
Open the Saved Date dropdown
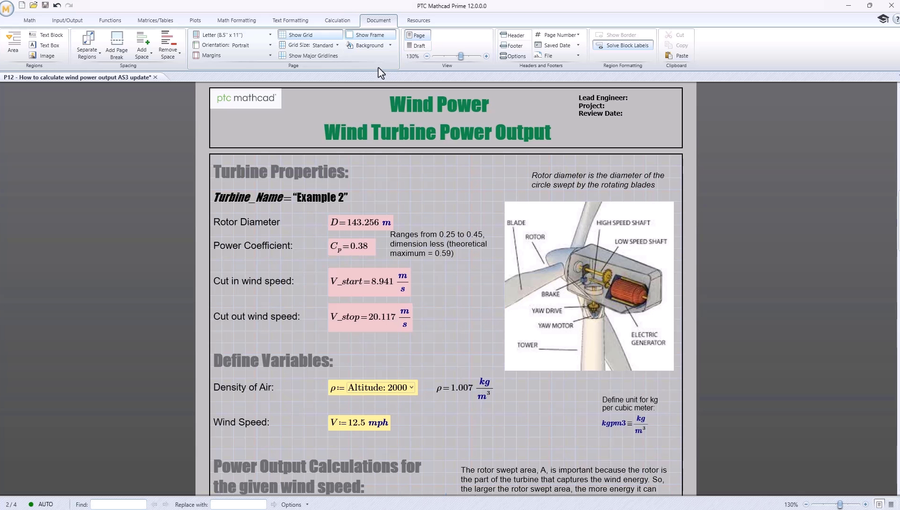(x=557, y=45)
